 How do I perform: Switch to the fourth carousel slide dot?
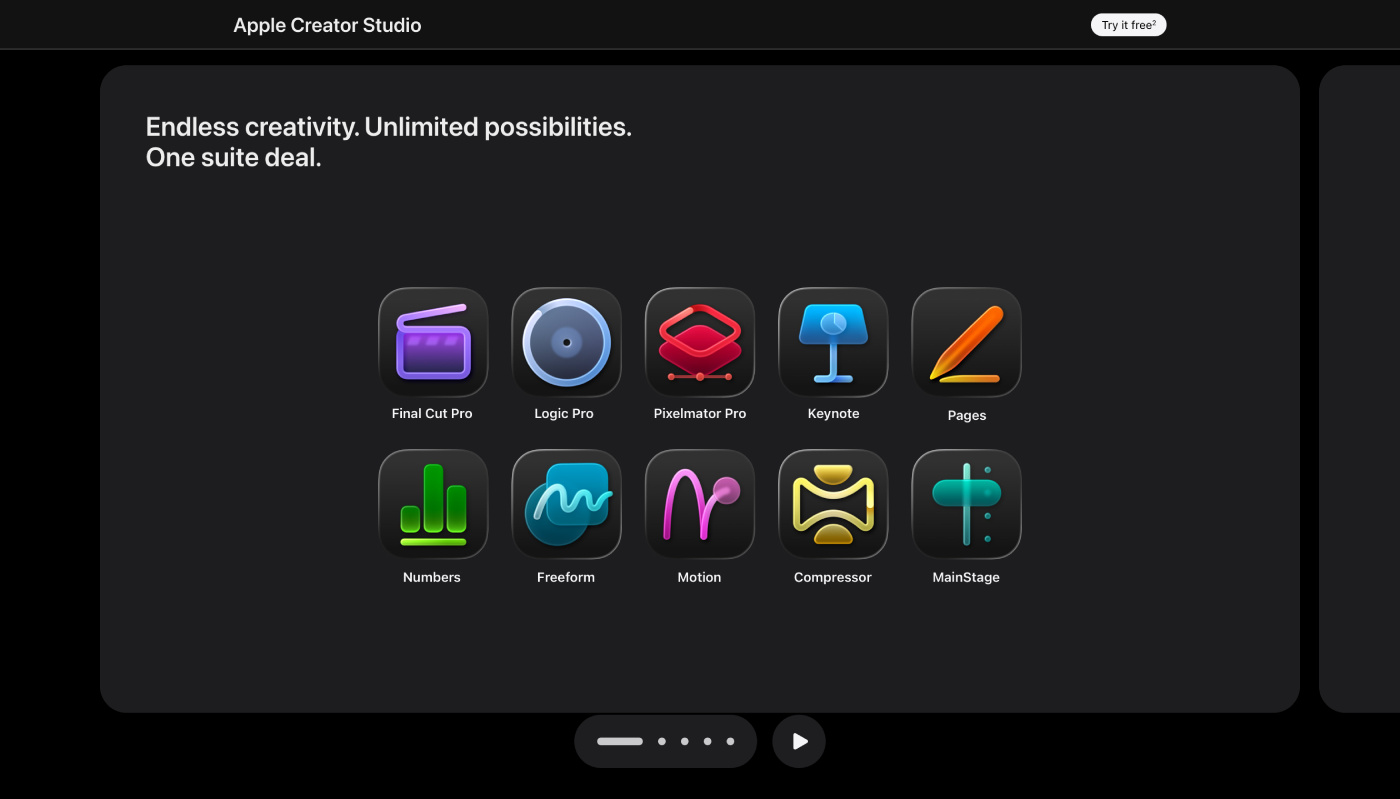point(708,741)
